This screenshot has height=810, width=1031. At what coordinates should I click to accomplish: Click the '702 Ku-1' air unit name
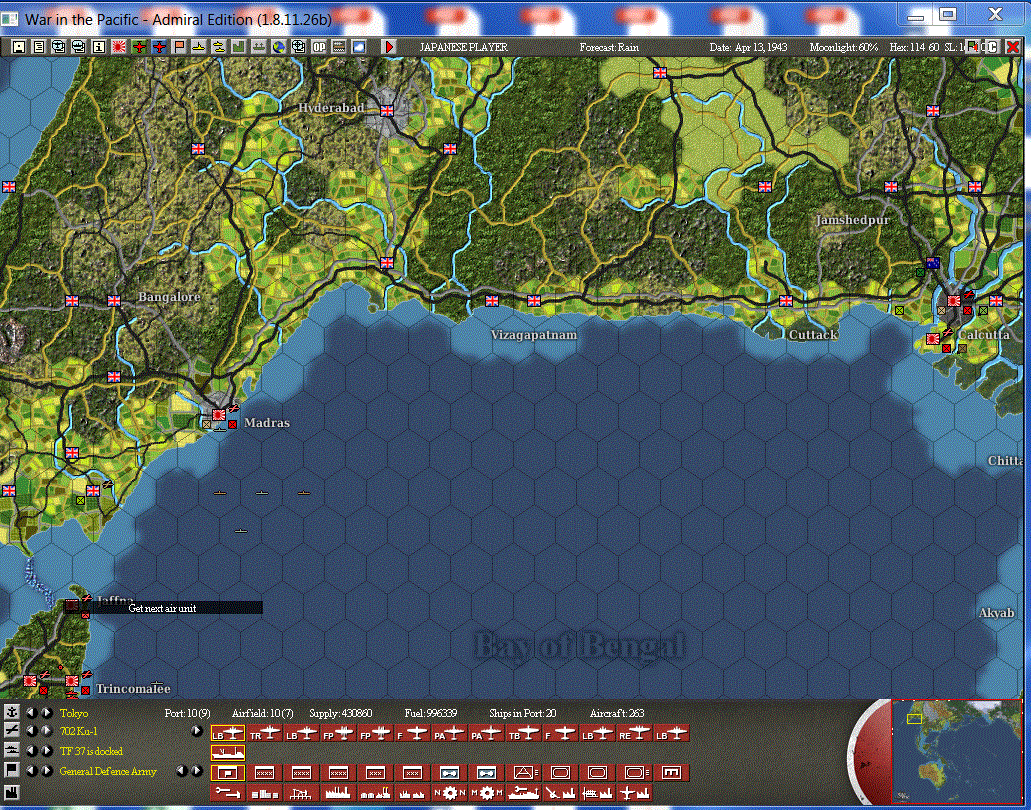[78, 731]
